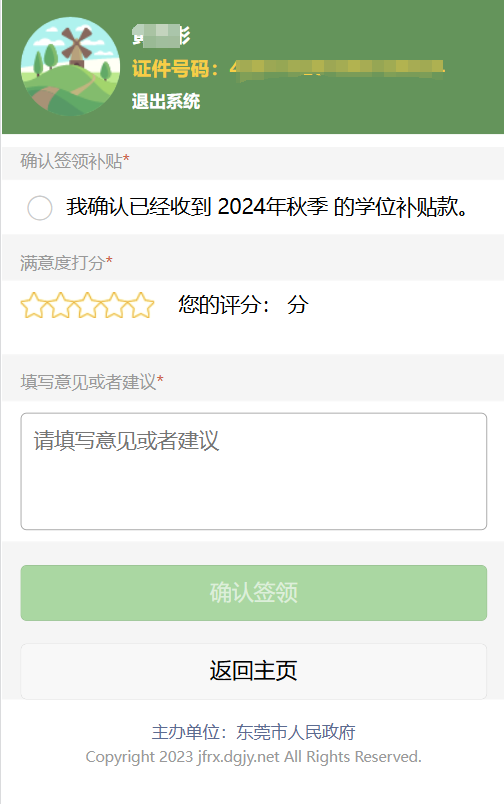504x804 pixels.
Task: Select the second satisfaction star
Action: tap(61, 305)
